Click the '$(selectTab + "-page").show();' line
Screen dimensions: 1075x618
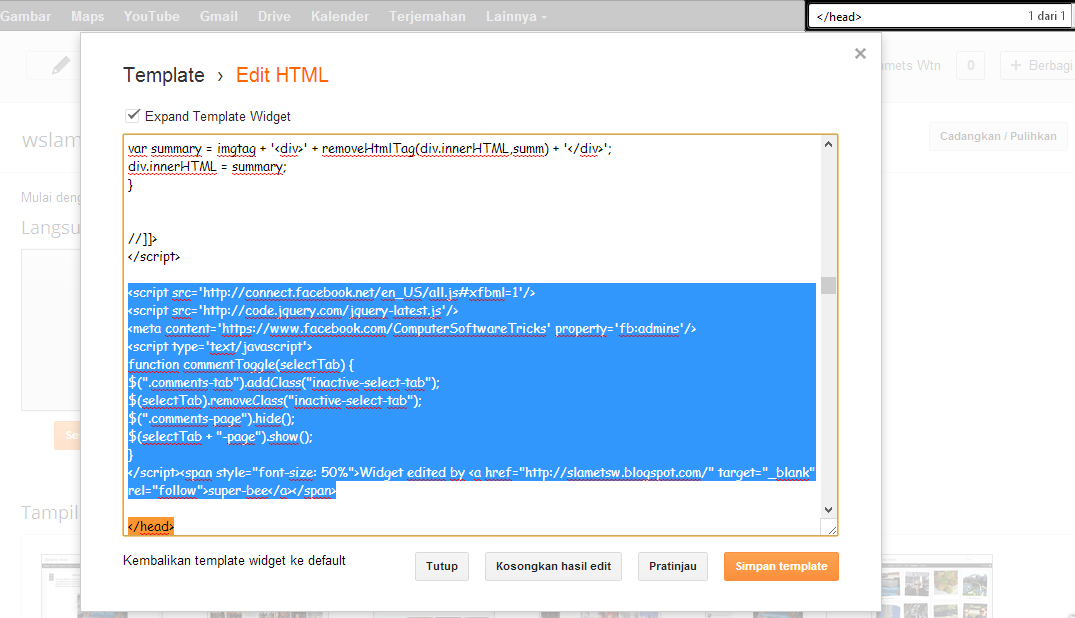220,437
